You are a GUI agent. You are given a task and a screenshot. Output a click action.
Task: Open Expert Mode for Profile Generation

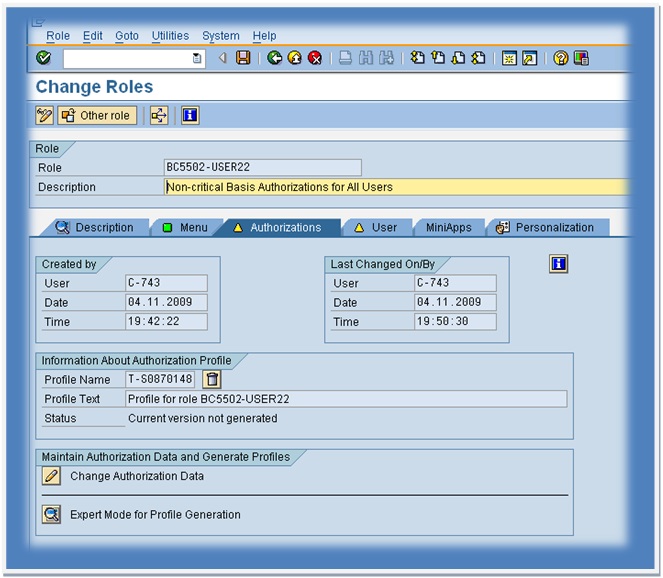coord(52,514)
